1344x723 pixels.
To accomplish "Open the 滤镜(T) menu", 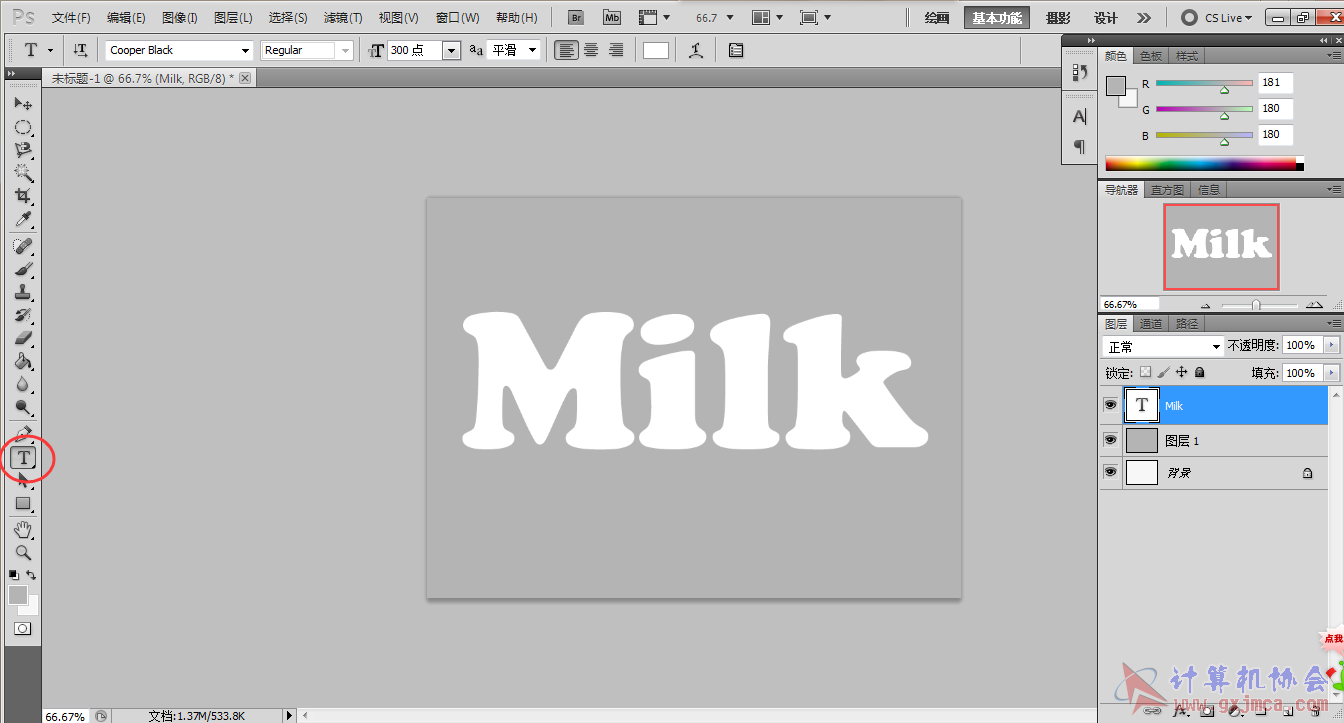I will pyautogui.click(x=342, y=18).
